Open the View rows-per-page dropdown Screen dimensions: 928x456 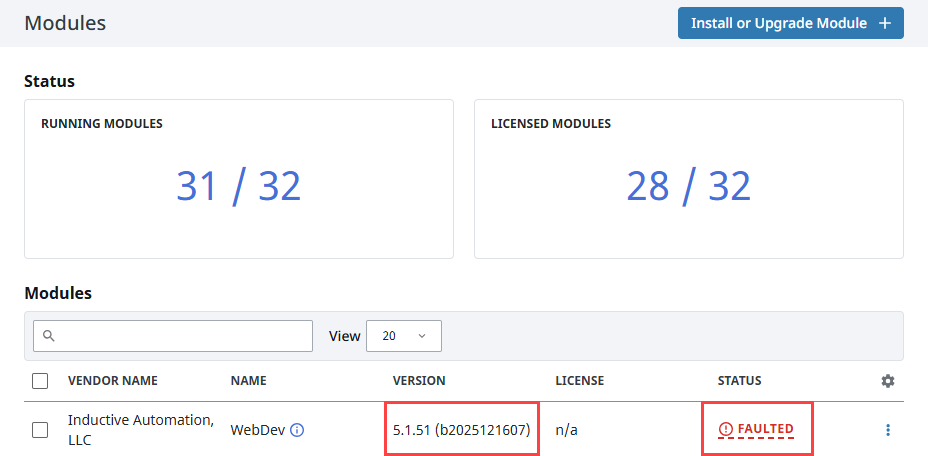click(x=404, y=336)
